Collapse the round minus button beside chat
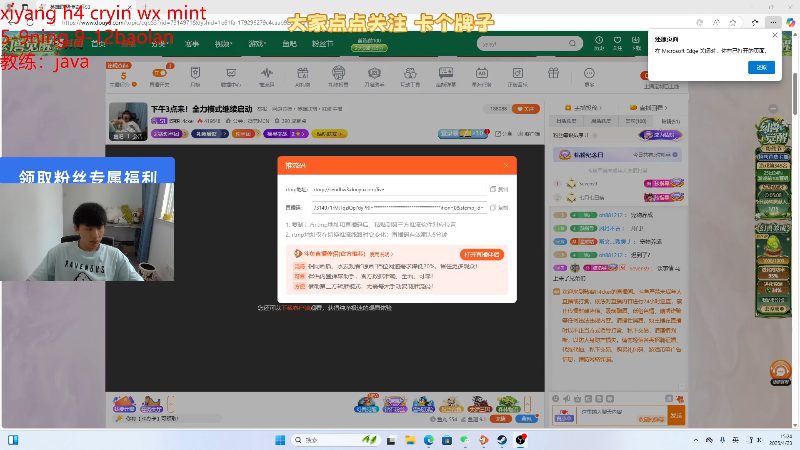Viewport: 800px width, 450px height. (773, 109)
